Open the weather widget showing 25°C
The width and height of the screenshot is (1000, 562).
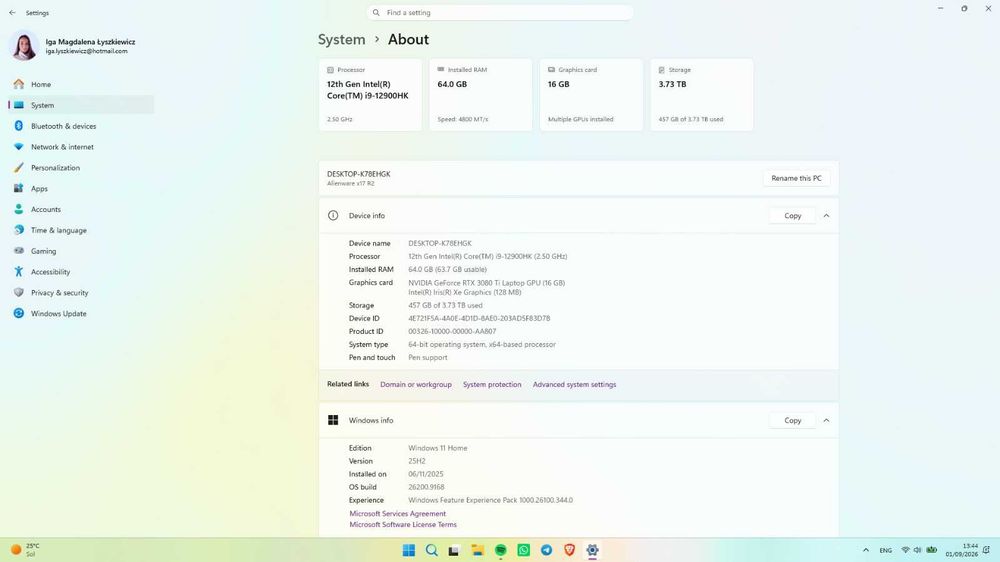coord(26,550)
